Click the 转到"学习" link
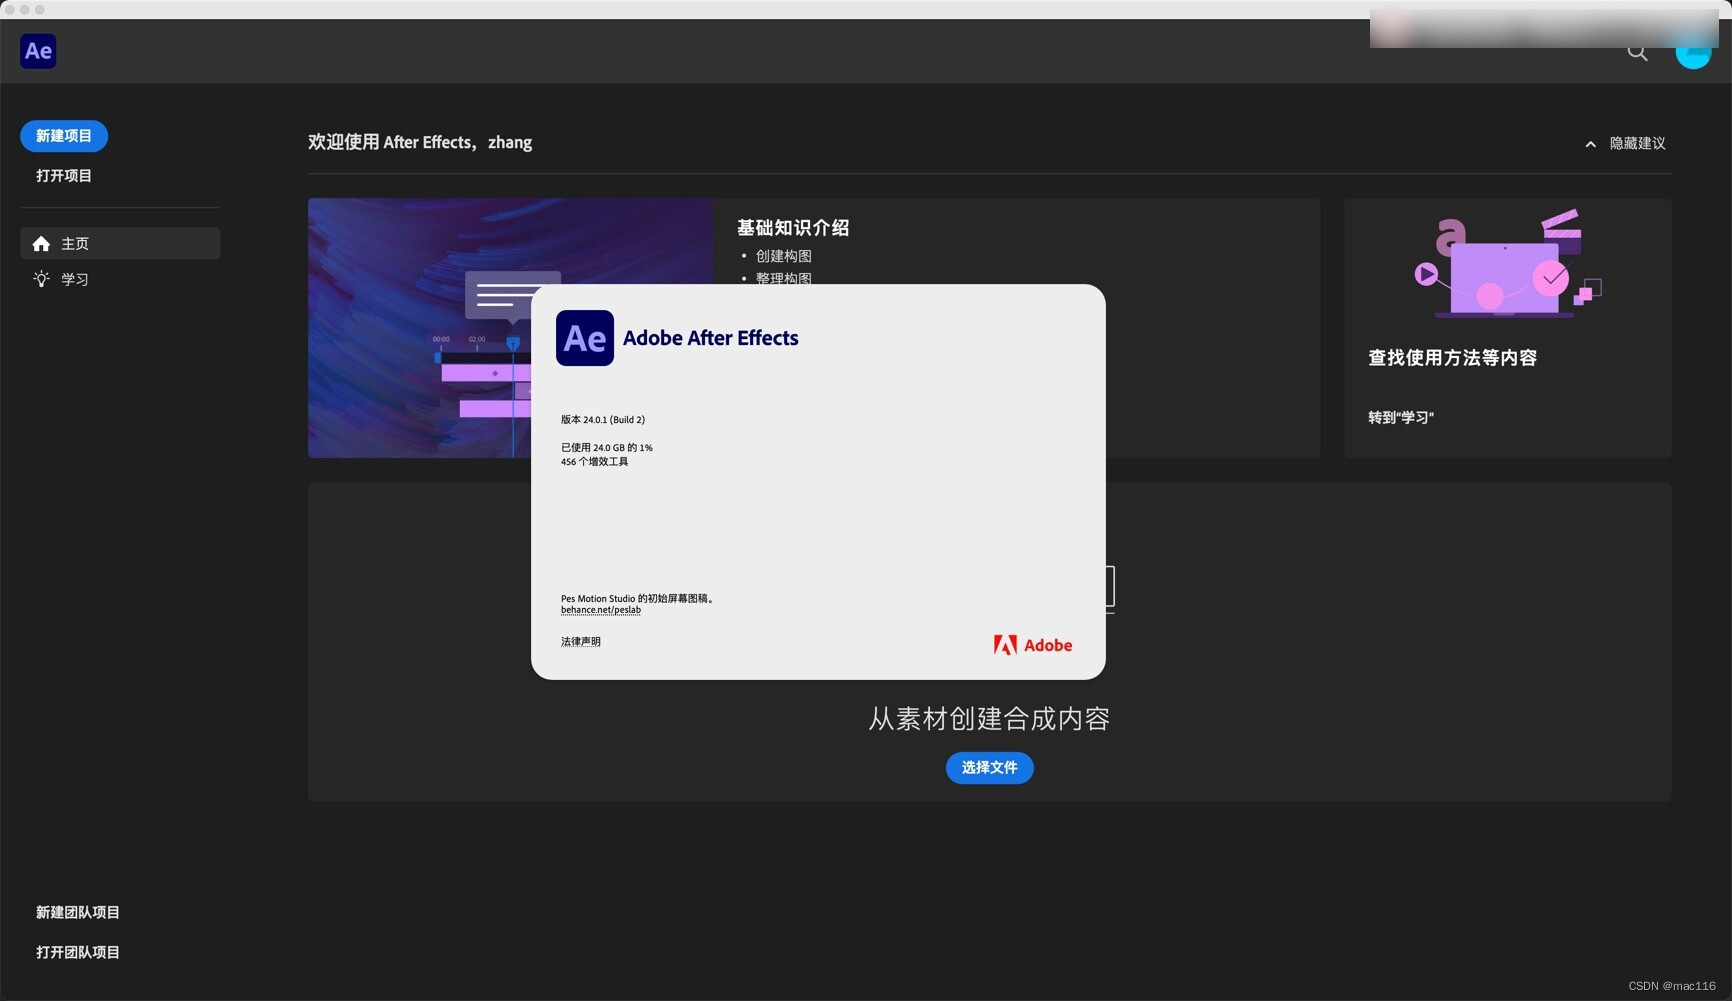The image size is (1732, 1001). 1401,418
